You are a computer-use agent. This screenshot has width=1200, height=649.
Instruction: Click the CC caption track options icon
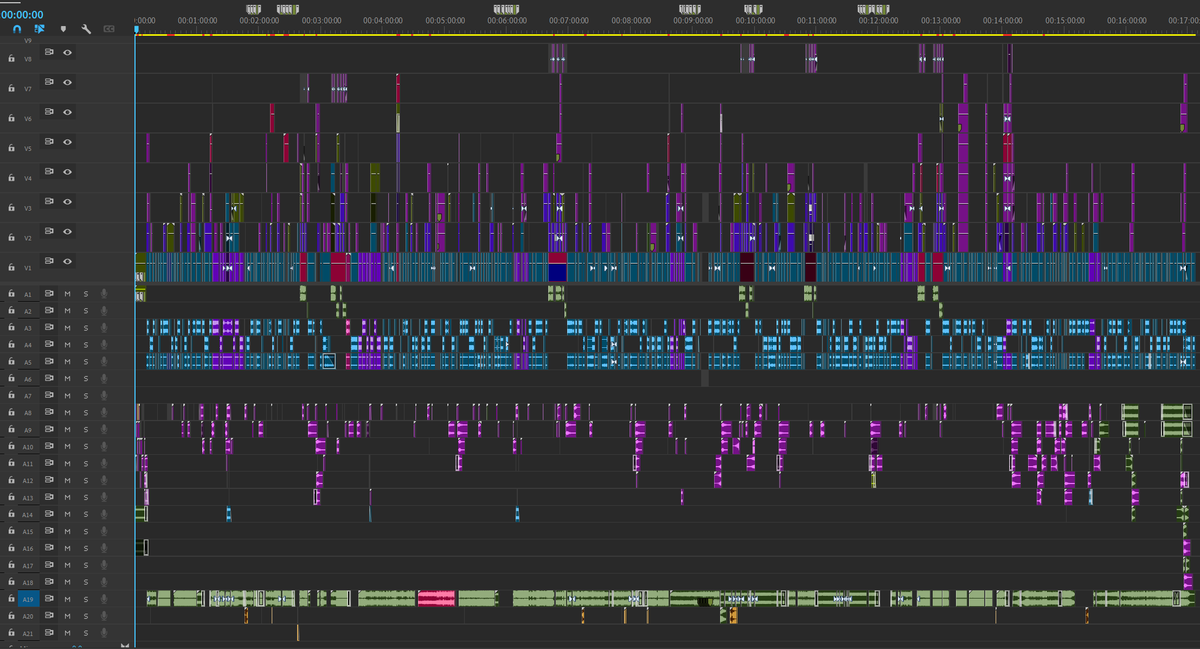pos(109,29)
